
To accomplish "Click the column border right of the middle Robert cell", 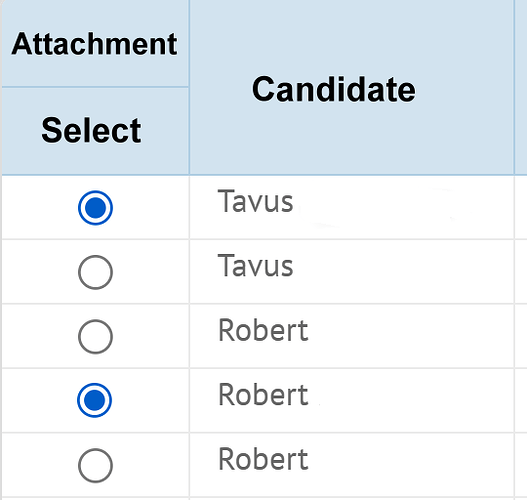I will click(514, 400).
